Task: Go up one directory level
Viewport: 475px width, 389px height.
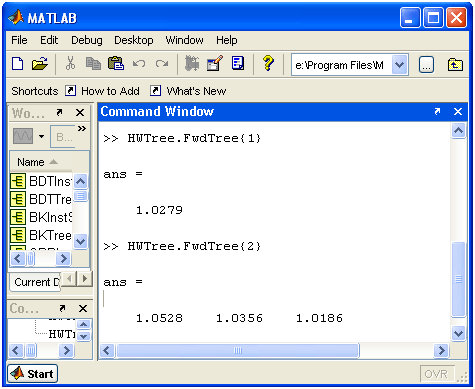Action: click(455, 64)
